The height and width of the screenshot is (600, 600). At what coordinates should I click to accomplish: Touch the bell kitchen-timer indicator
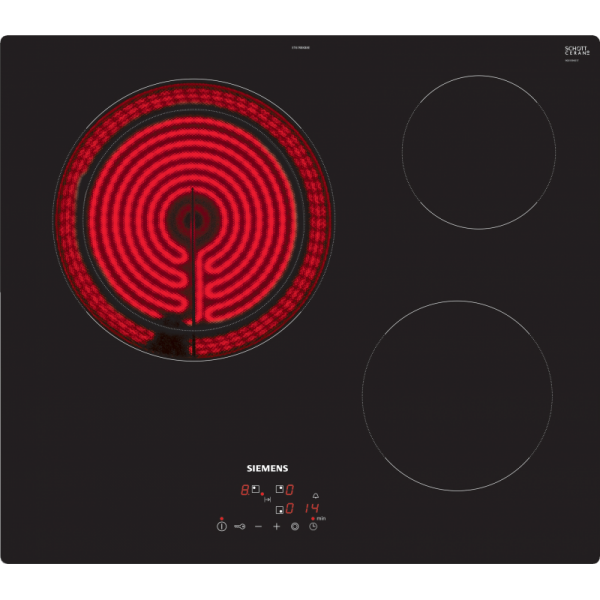315,496
